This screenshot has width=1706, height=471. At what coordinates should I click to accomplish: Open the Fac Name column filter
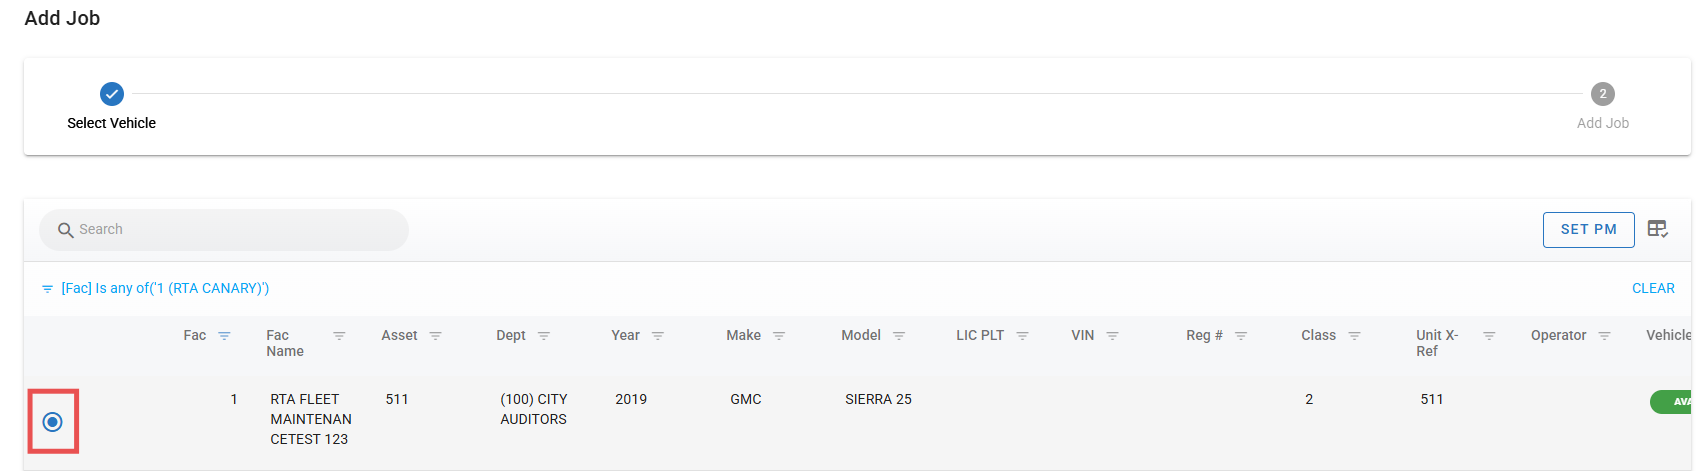339,336
